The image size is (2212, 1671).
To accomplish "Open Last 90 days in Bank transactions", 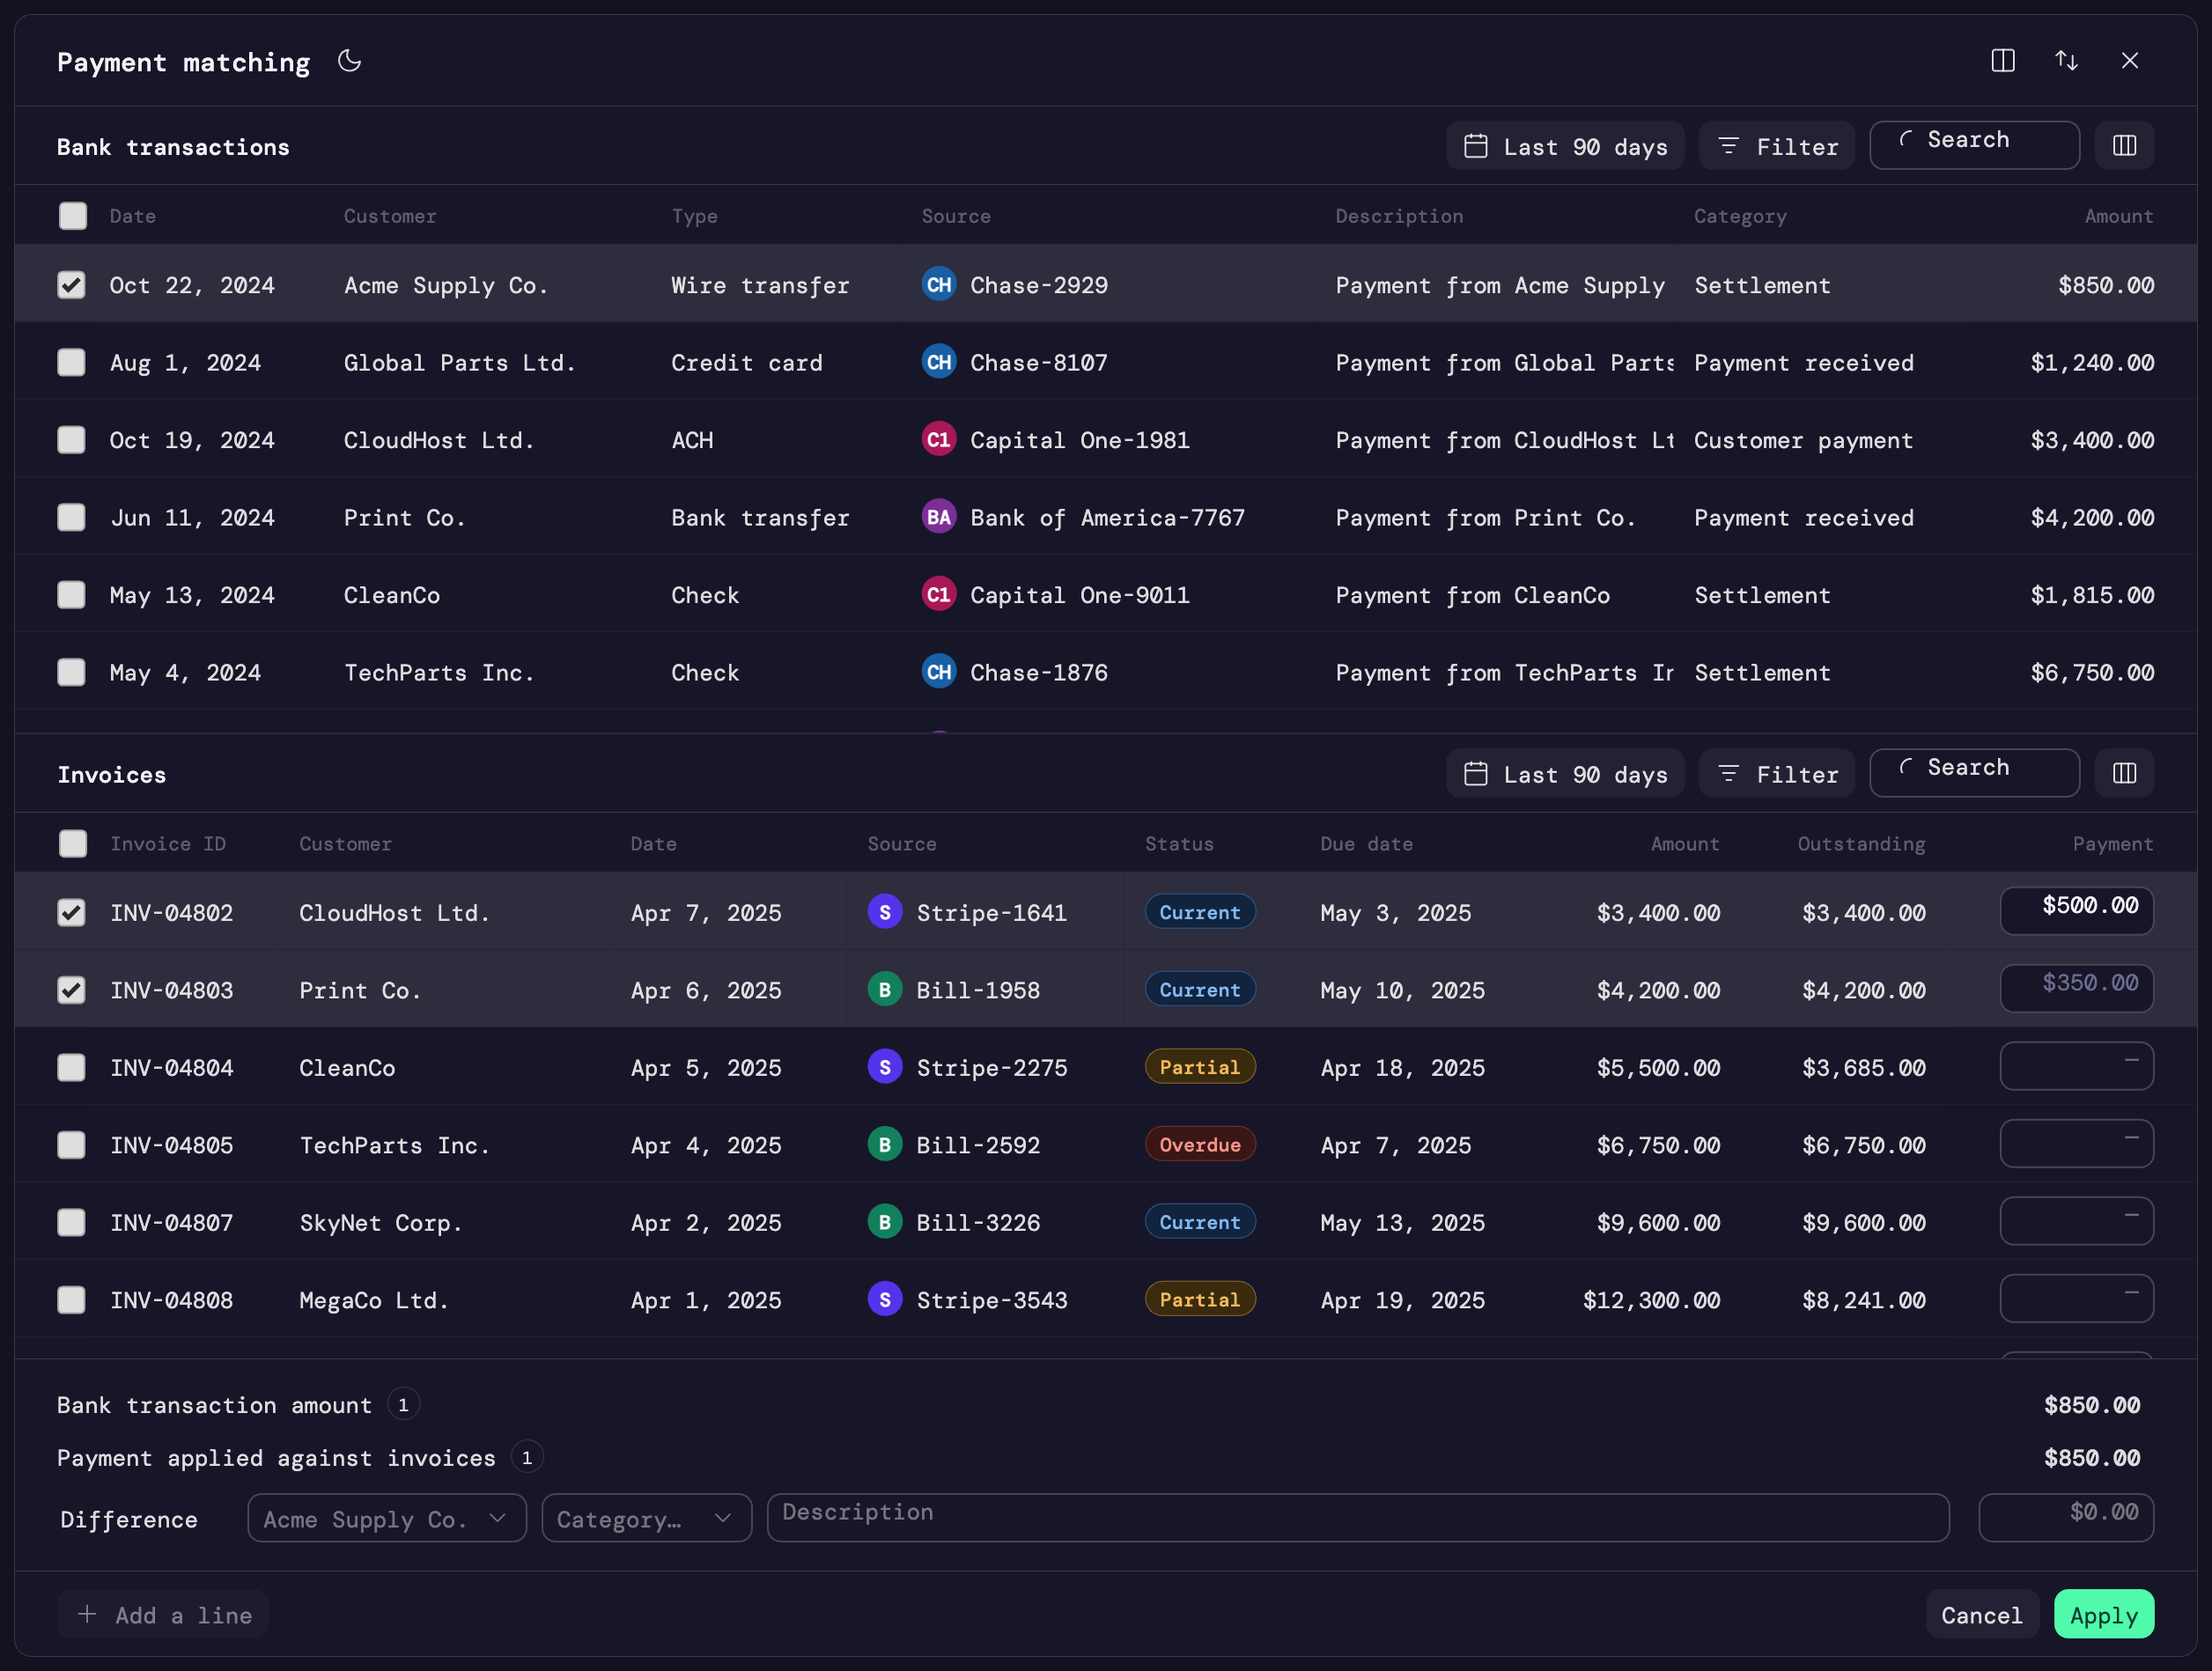I will (1565, 146).
